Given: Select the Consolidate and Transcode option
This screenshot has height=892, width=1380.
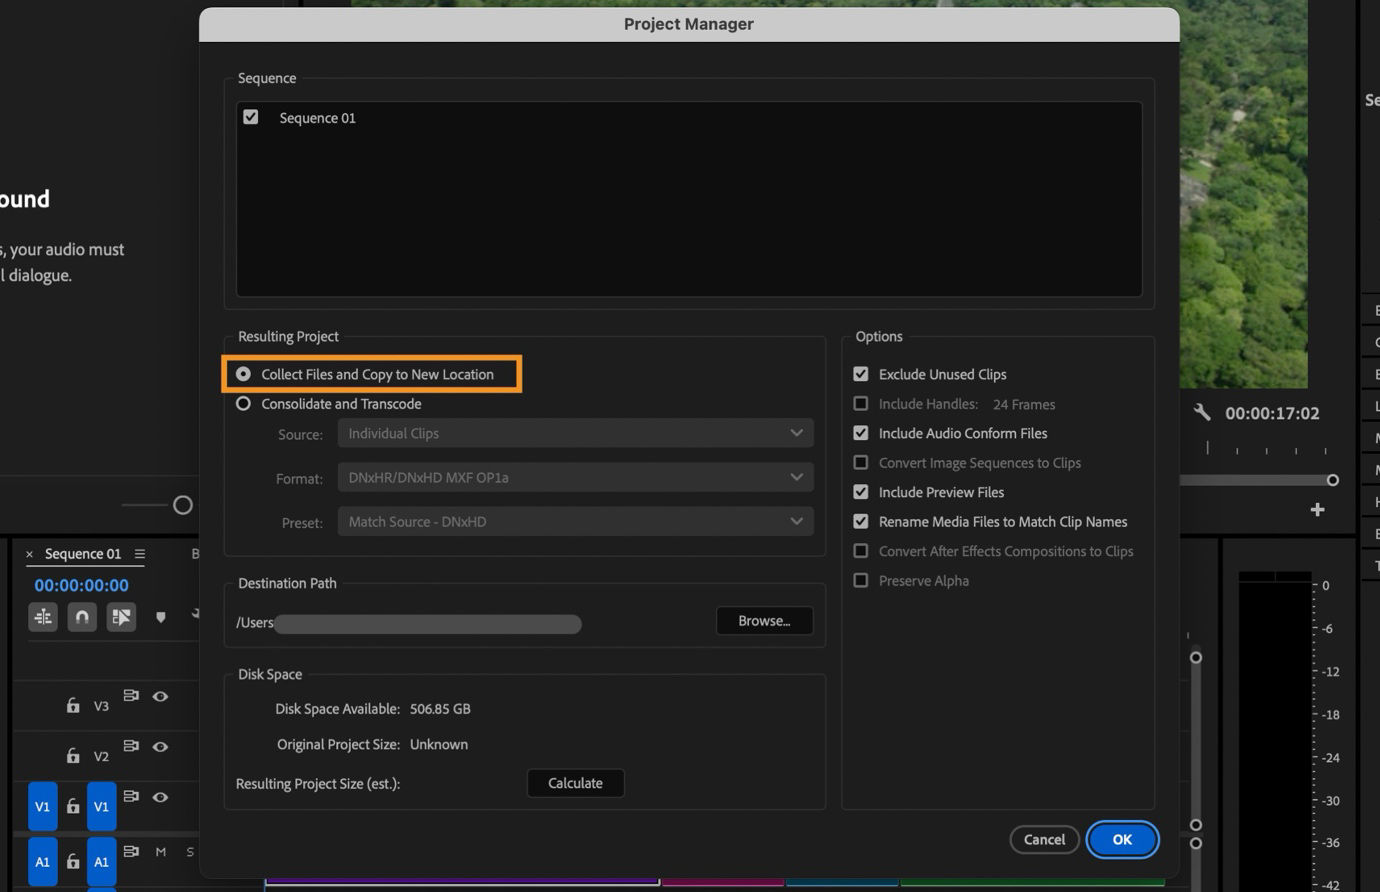Looking at the screenshot, I should 243,403.
